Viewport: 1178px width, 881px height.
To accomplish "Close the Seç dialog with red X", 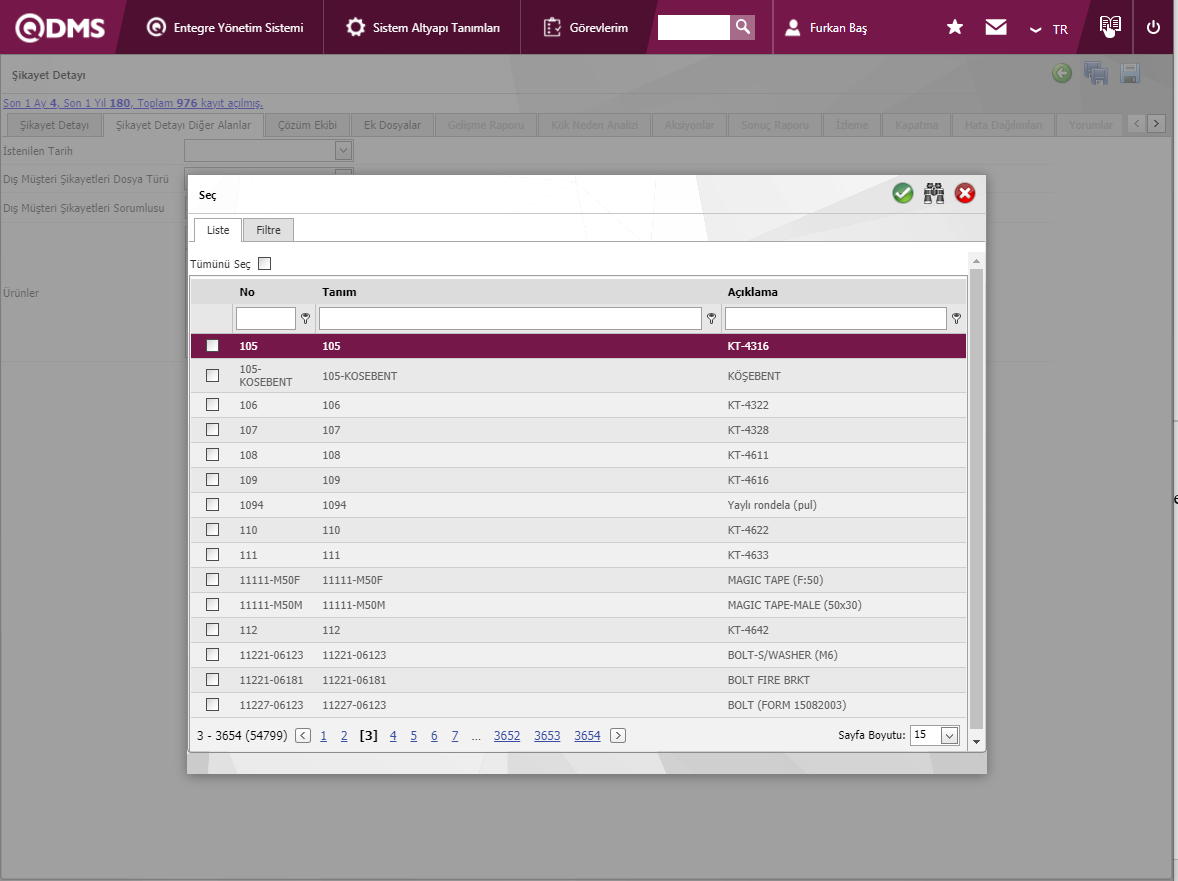I will (965, 194).
